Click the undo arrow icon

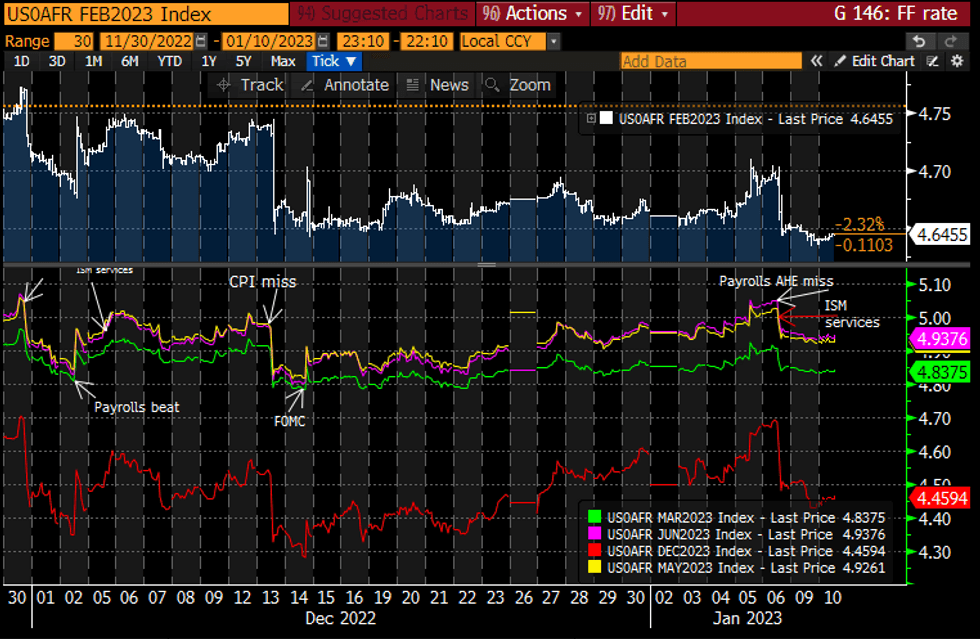pos(919,41)
